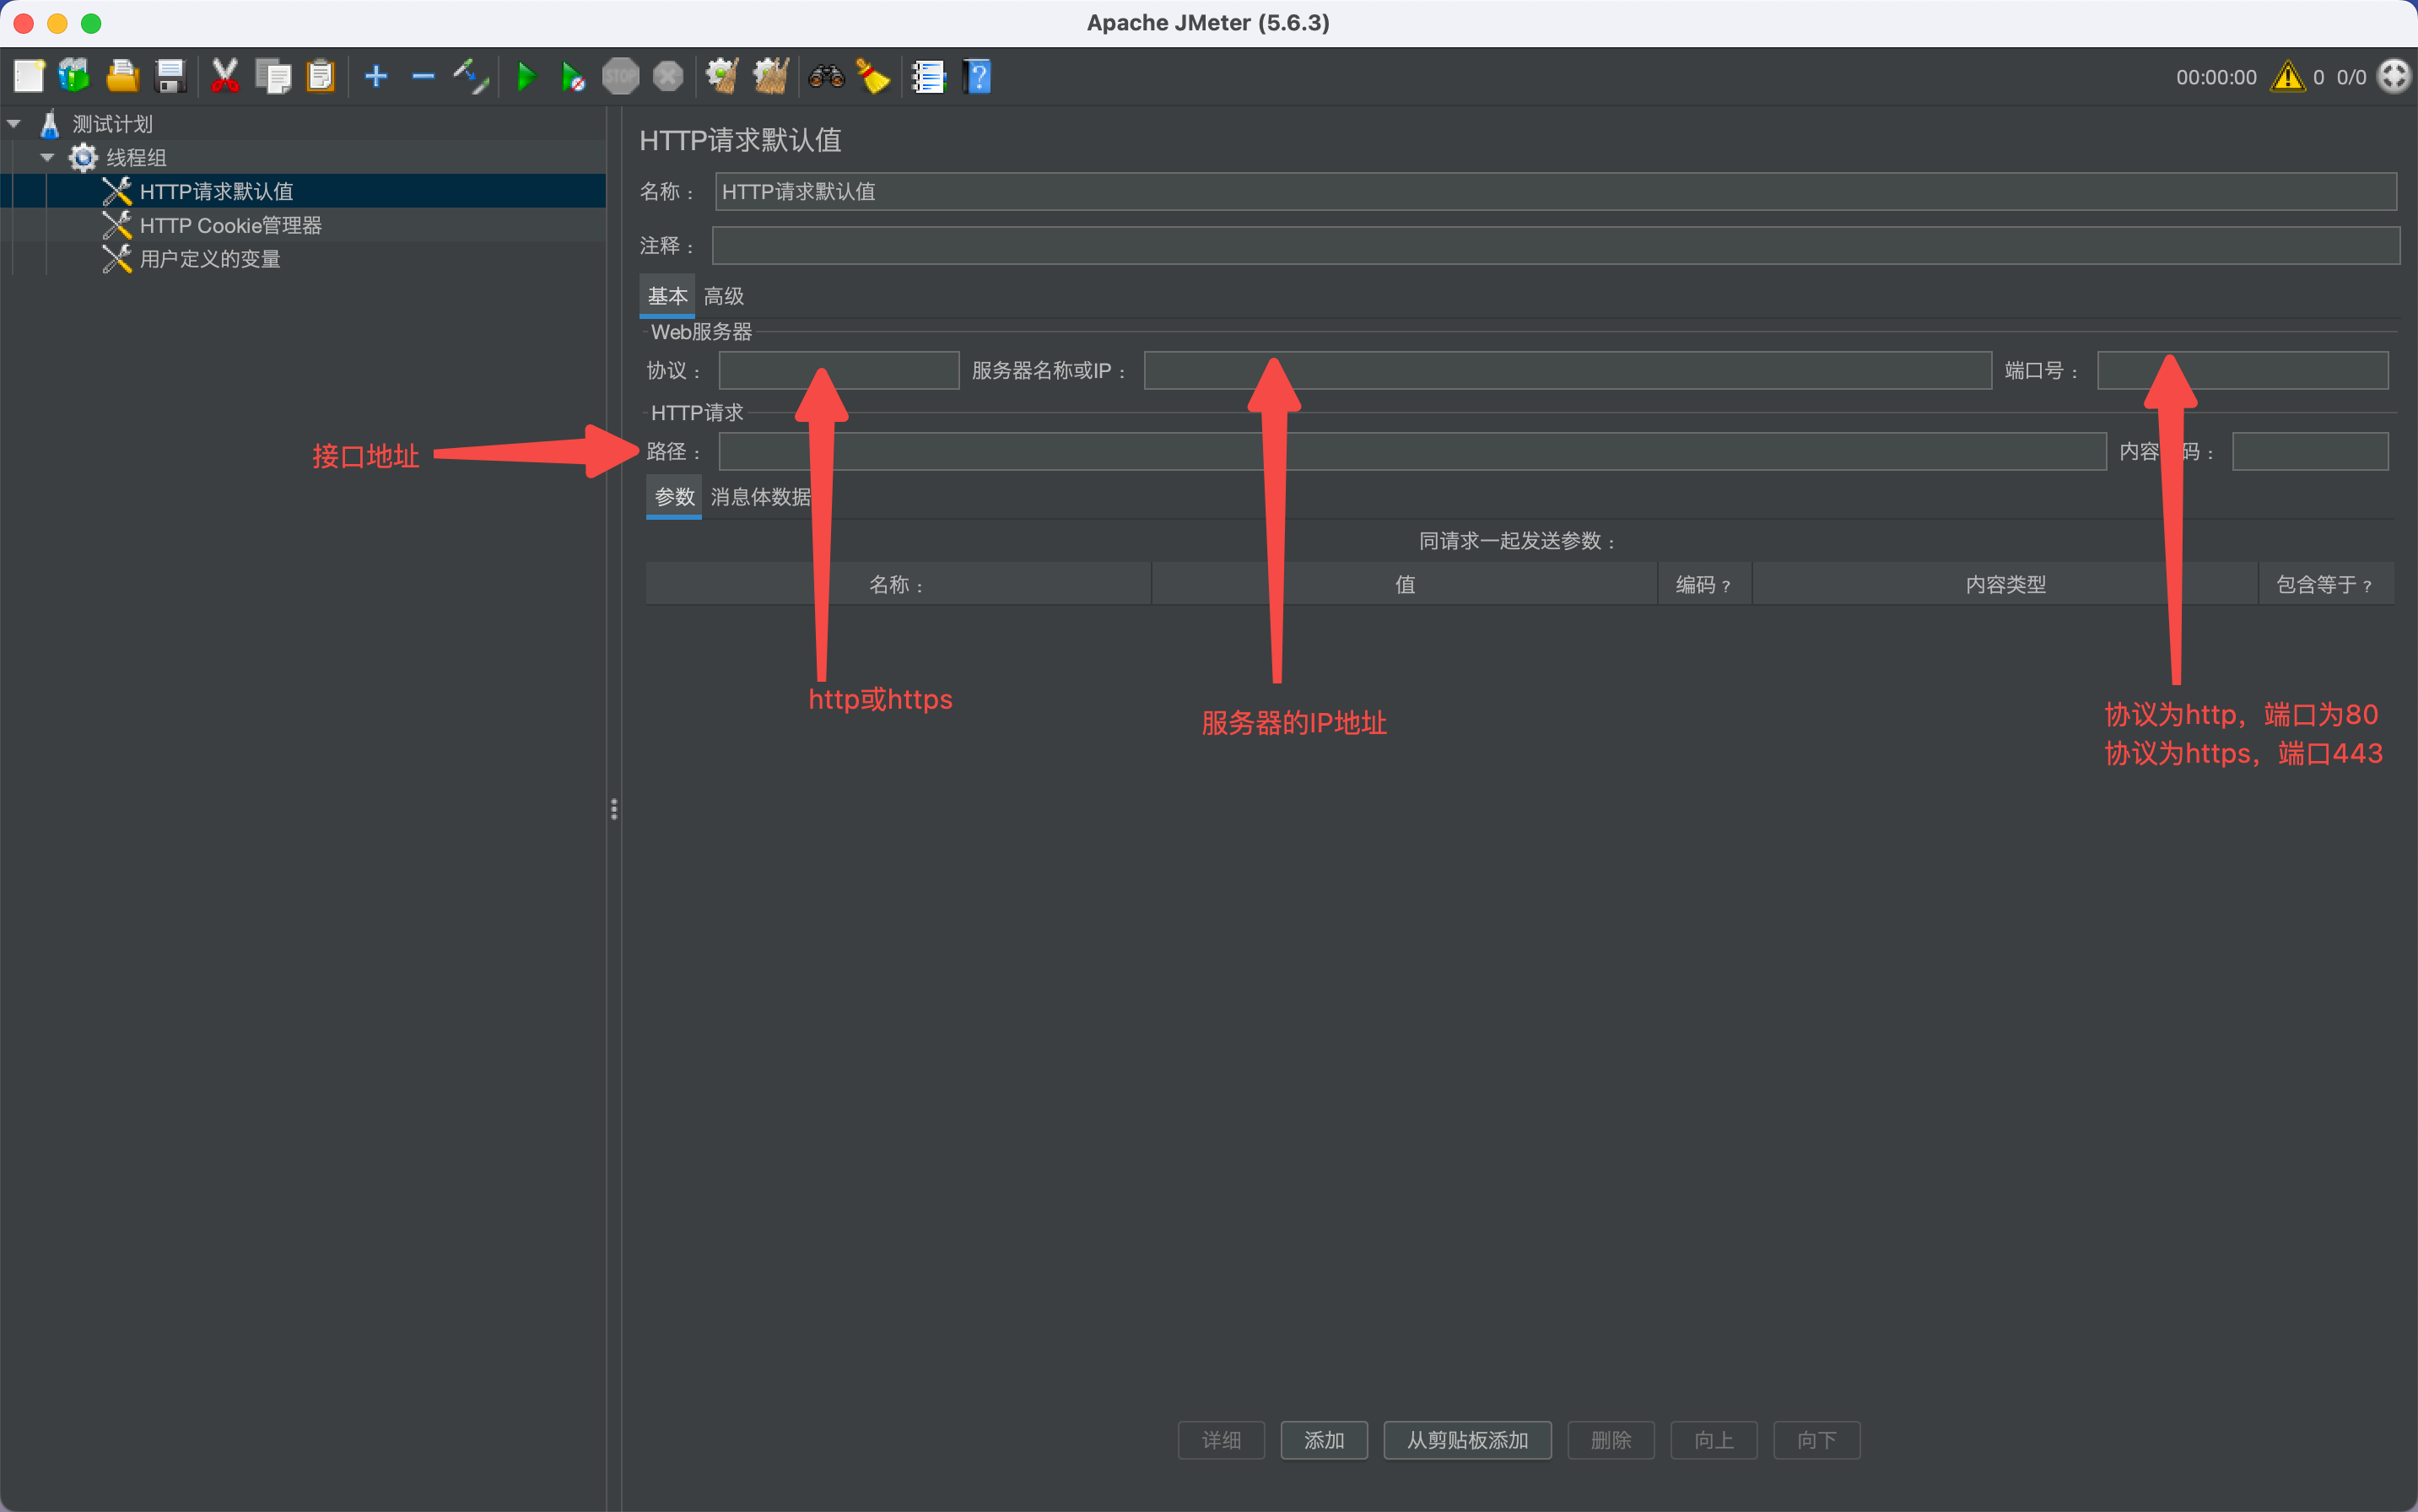Open Search with binoculars icon

(x=826, y=76)
